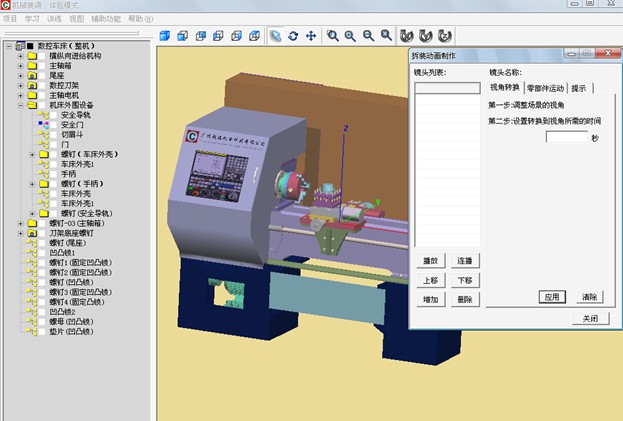623x421 pixels.
Task: Select 安全门 item in the tree
Action: [x=72, y=124]
